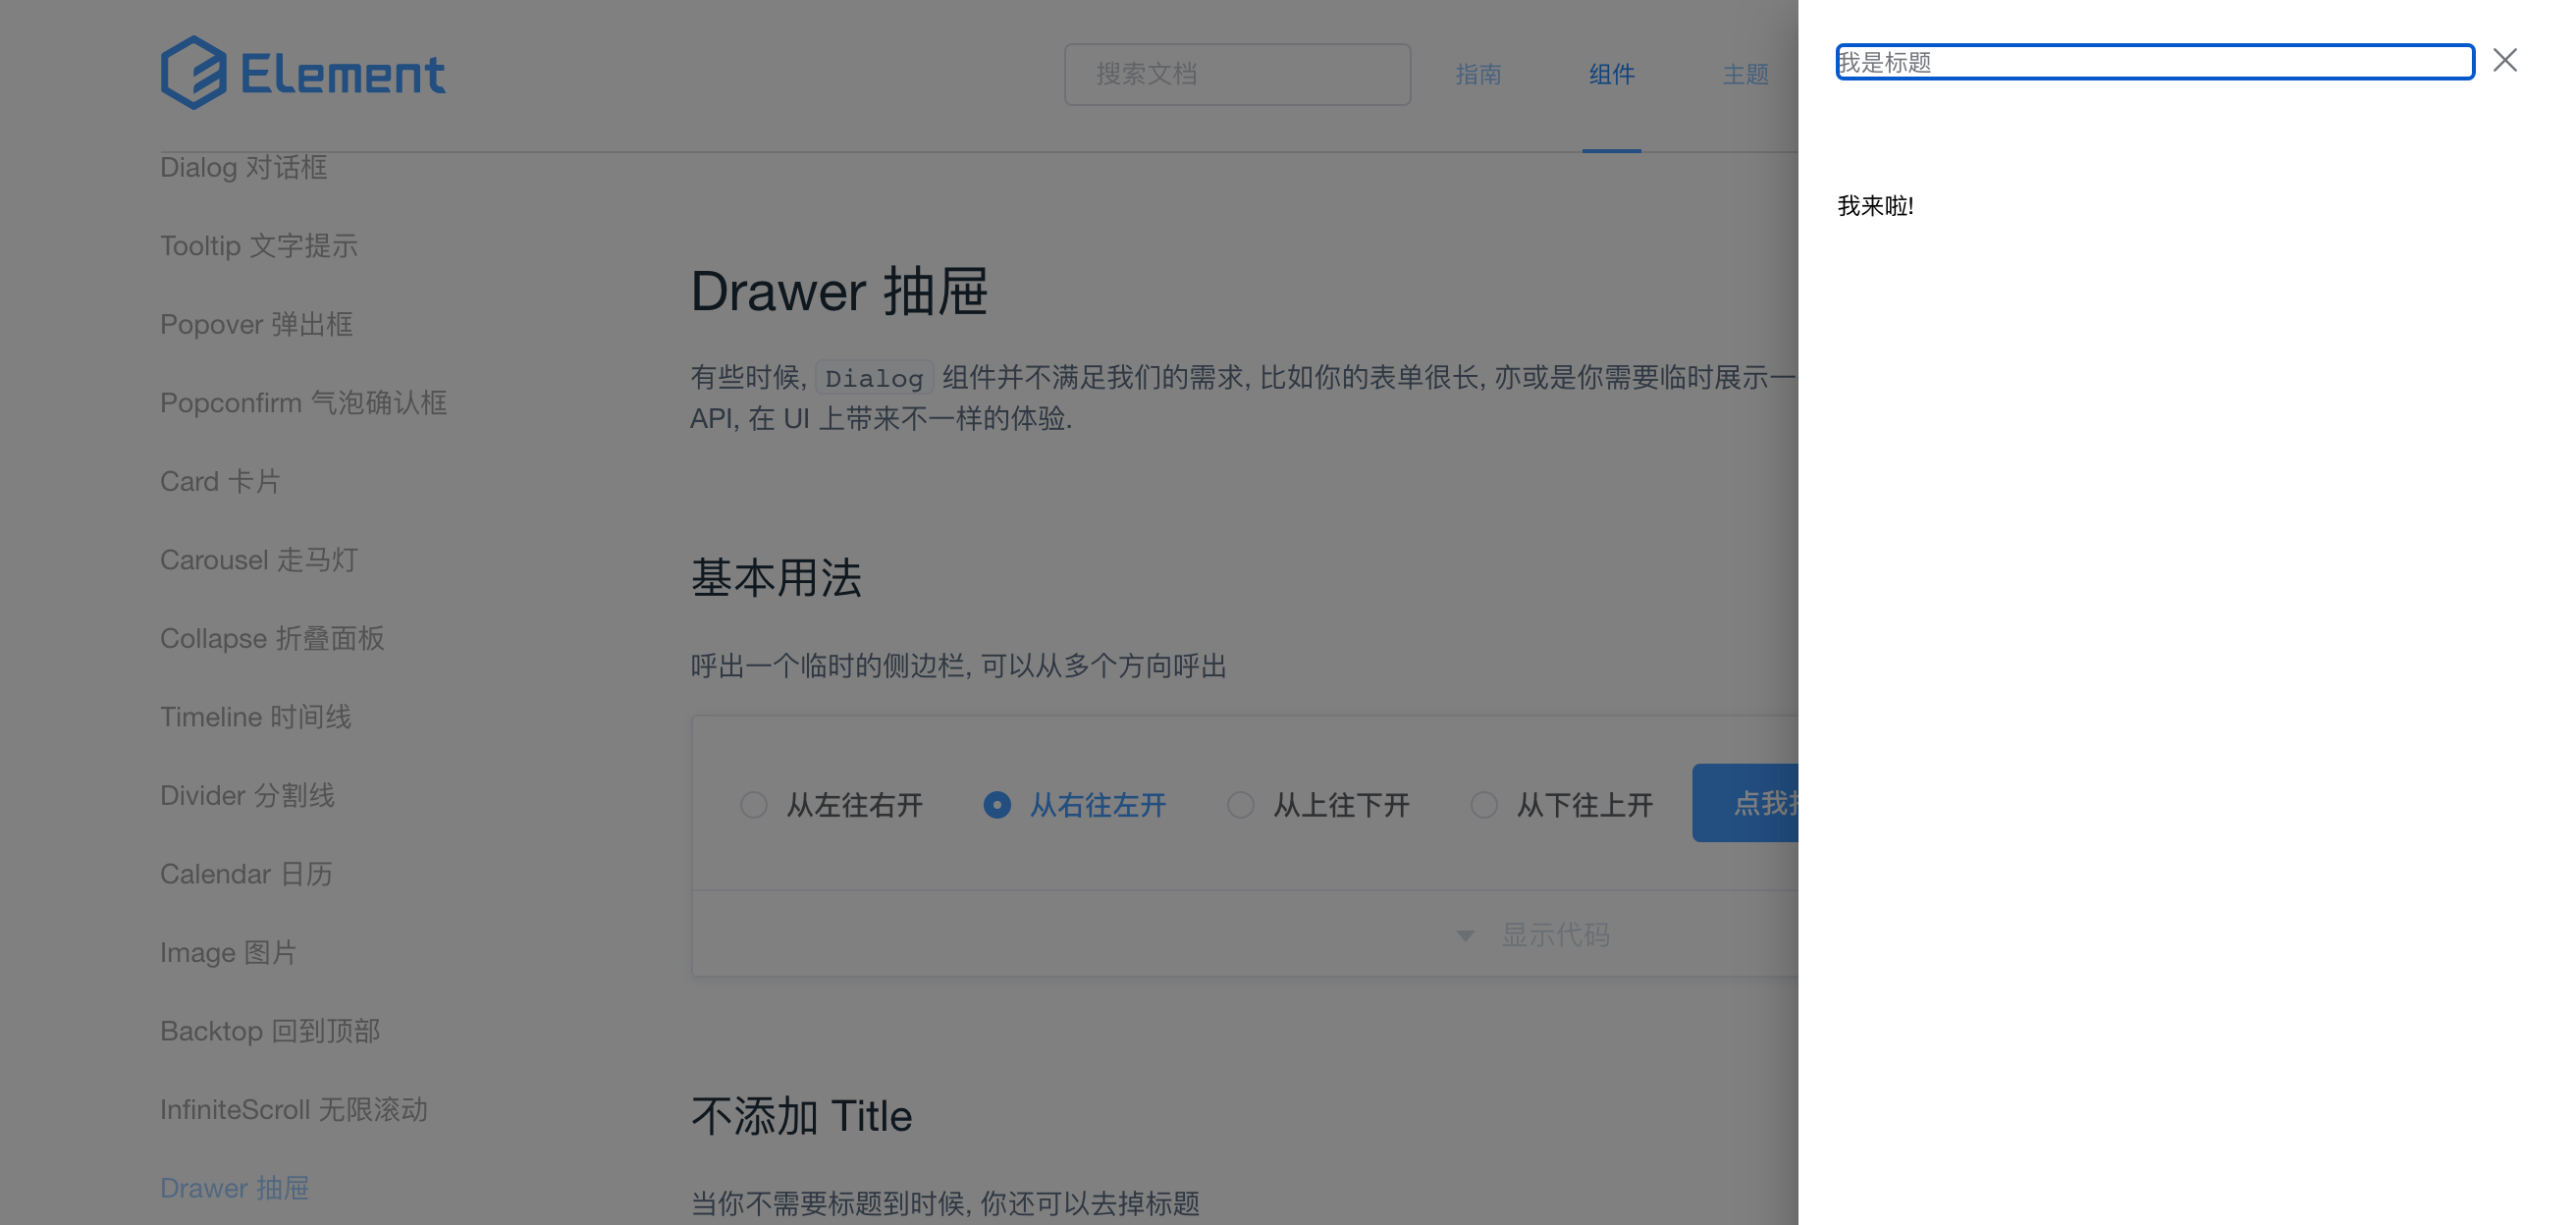The height and width of the screenshot is (1225, 2576).
Task: Click the Element logo
Action: 303,73
